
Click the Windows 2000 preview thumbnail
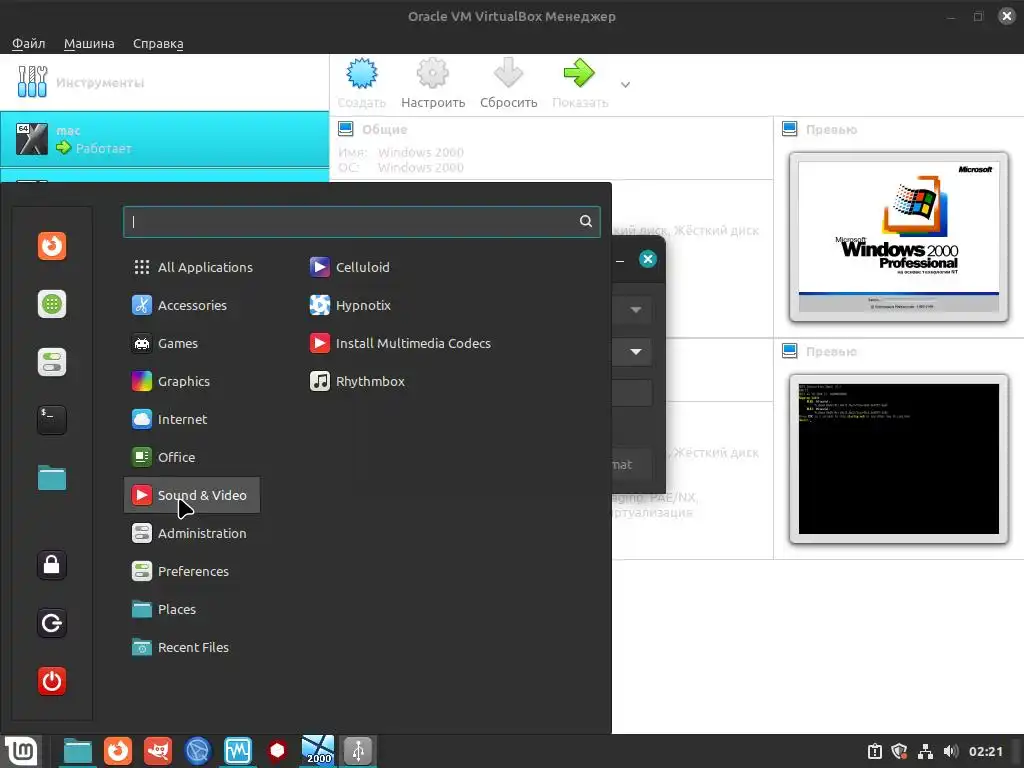[899, 237]
